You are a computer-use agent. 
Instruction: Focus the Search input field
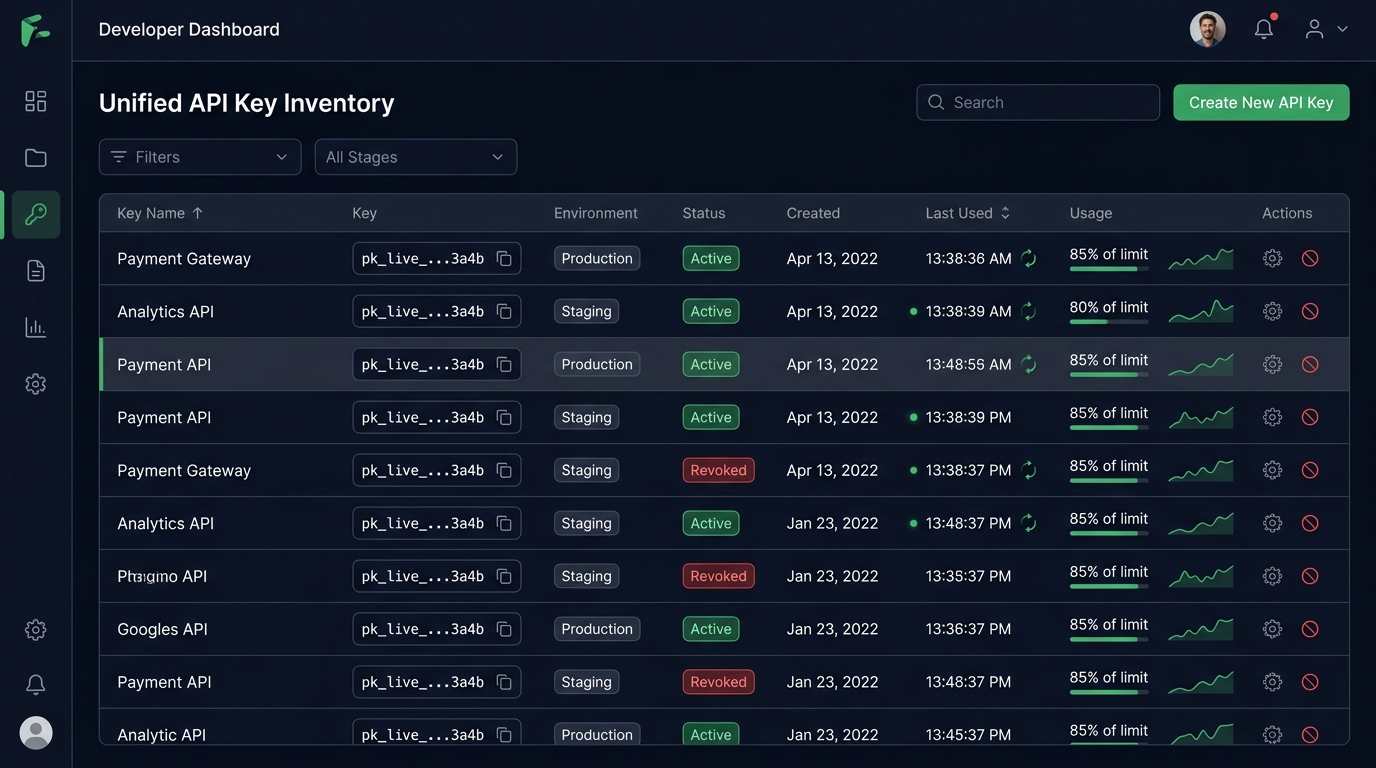[1038, 102]
